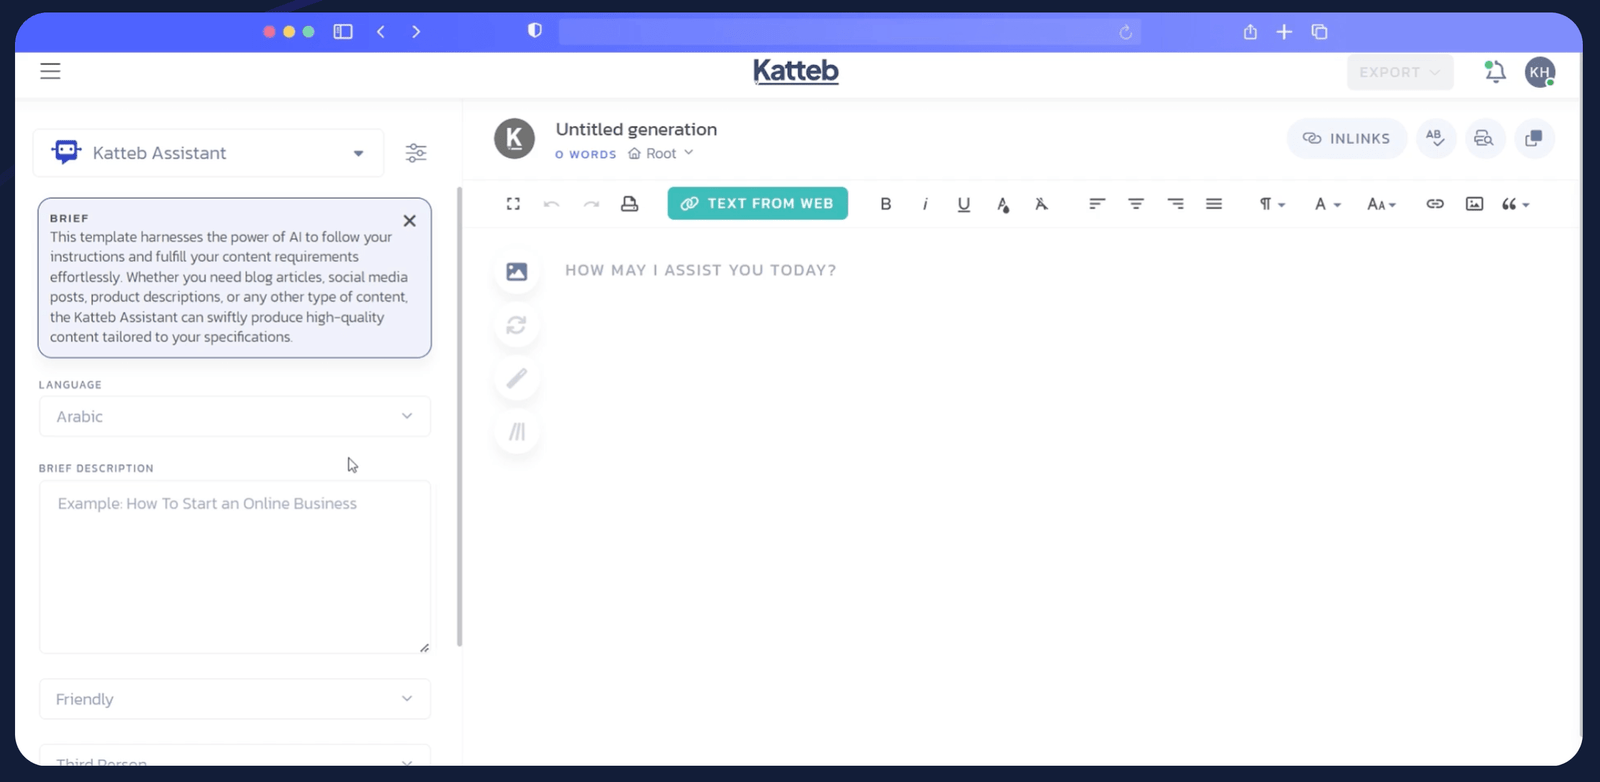Viewport: 1600px width, 782px height.
Task: Click the Text From Web button
Action: click(x=758, y=204)
